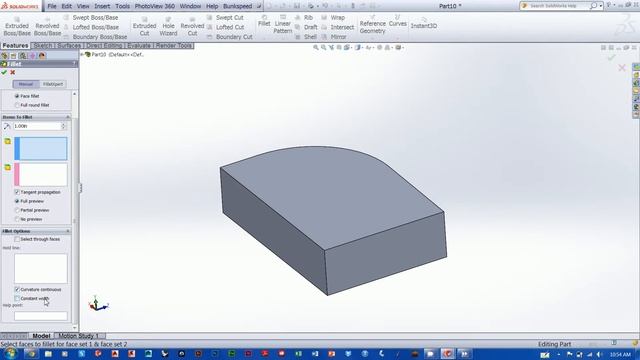Open the Hole Wizard tool

coord(168,26)
